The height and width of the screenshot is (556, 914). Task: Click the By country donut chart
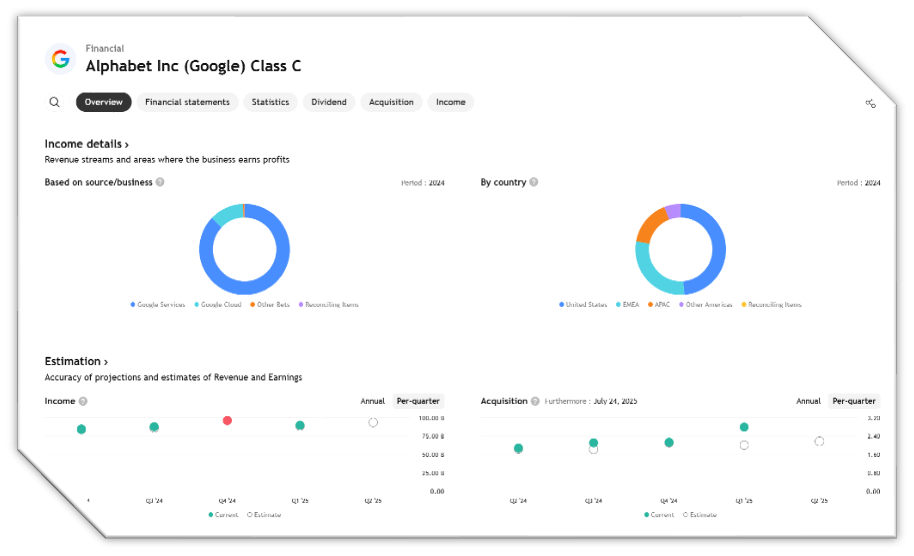click(680, 249)
